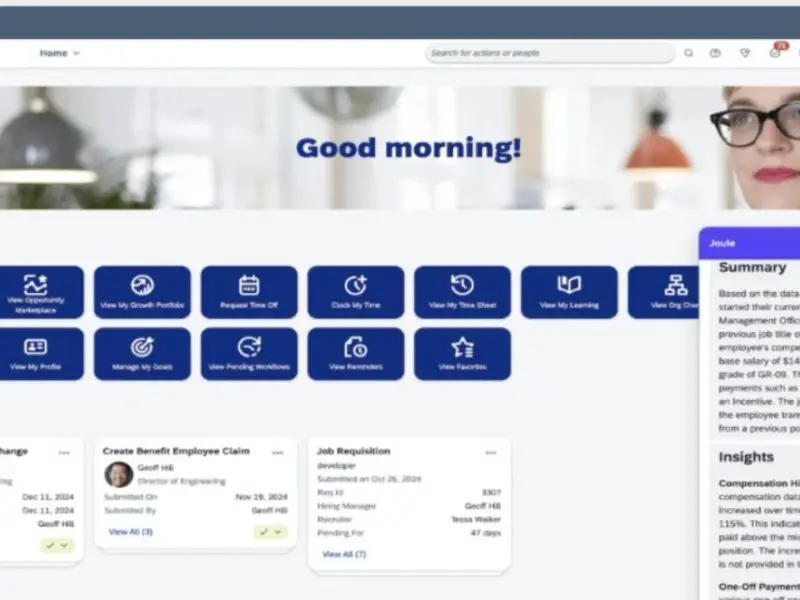Expand approve dropdown arrow on leftmost card
Screen dimensions: 800x600
point(65,545)
